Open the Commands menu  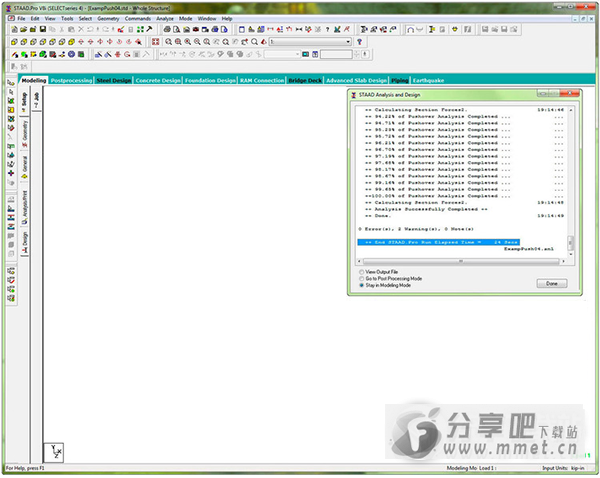point(138,18)
